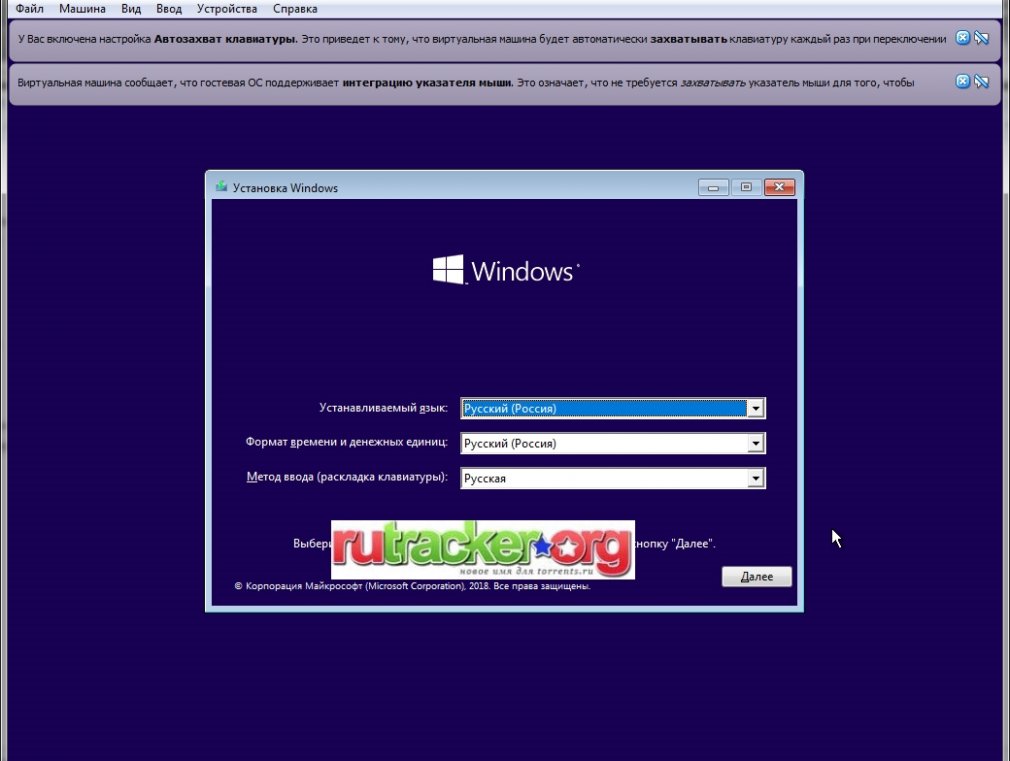This screenshot has height=761, width=1010.
Task: Click the "Метод ввода (раскладка клавиатуры):" label
Action: coord(347,477)
